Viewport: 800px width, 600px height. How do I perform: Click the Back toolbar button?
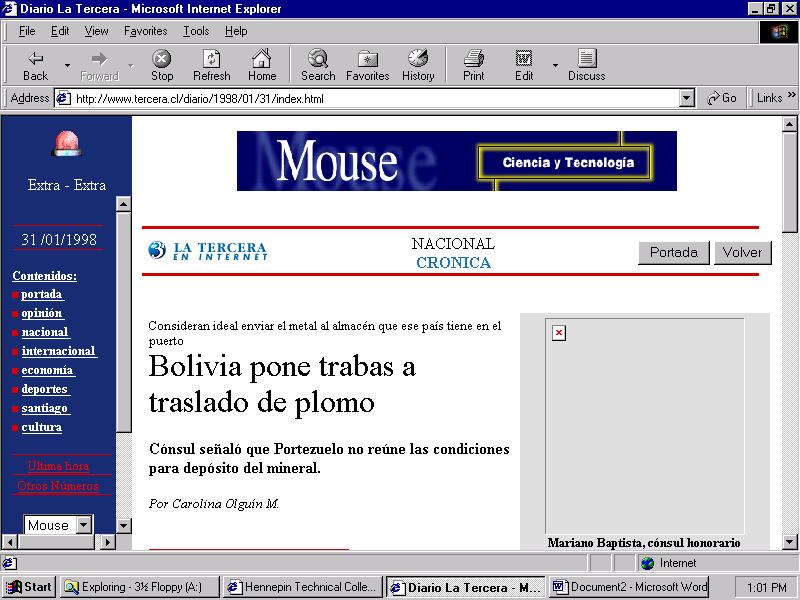tap(35, 65)
